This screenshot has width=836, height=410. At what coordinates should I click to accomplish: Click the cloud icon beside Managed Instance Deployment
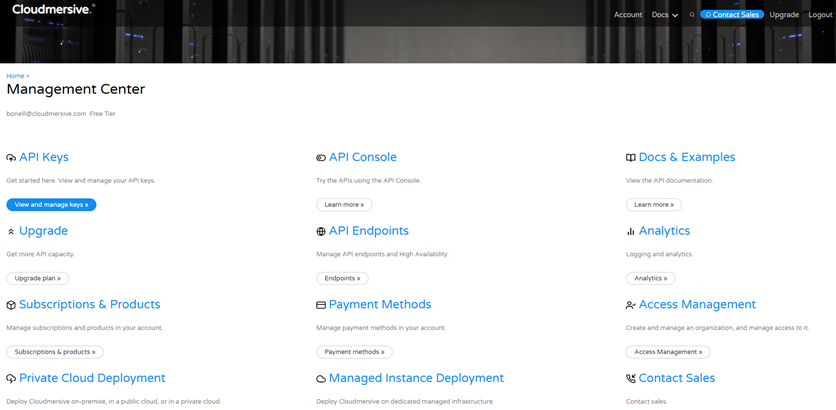pyautogui.click(x=321, y=379)
